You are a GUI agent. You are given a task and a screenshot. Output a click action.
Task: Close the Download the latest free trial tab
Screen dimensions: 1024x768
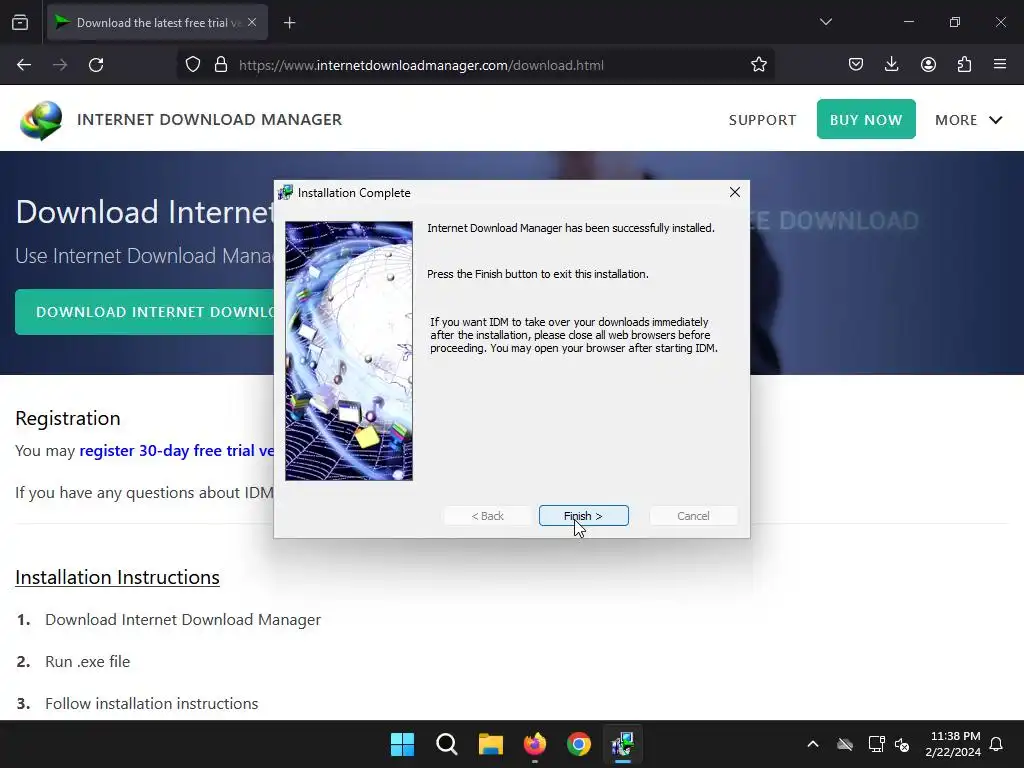[x=252, y=22]
